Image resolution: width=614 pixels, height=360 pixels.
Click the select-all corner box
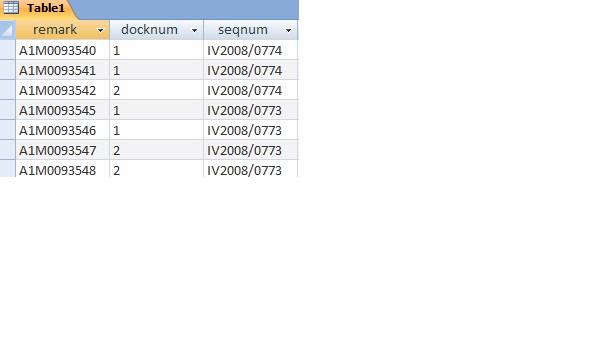click(x=7, y=30)
